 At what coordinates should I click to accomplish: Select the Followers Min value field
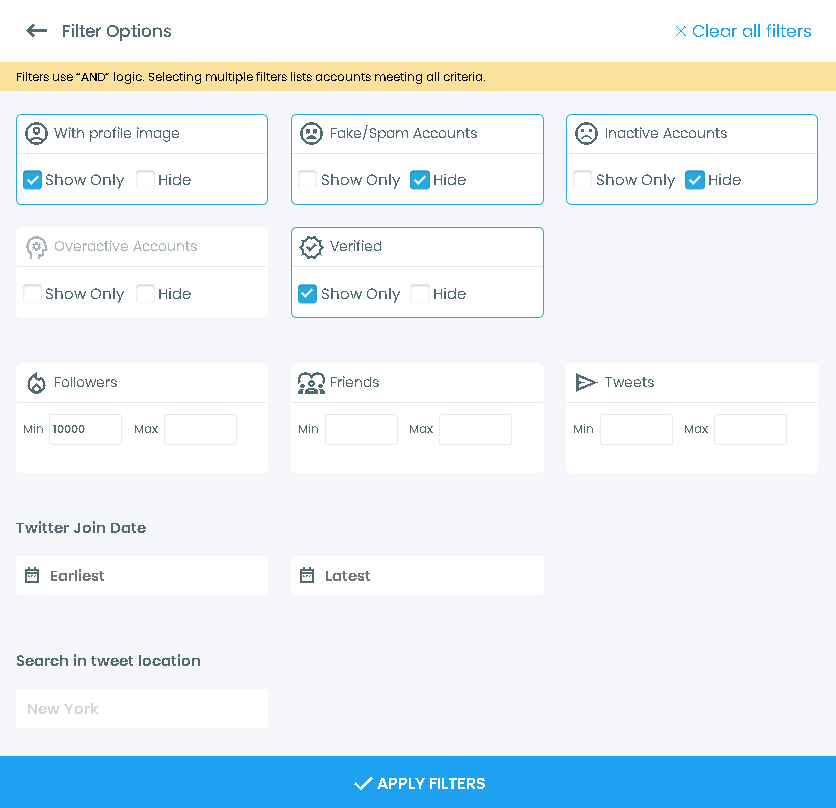[x=85, y=429]
